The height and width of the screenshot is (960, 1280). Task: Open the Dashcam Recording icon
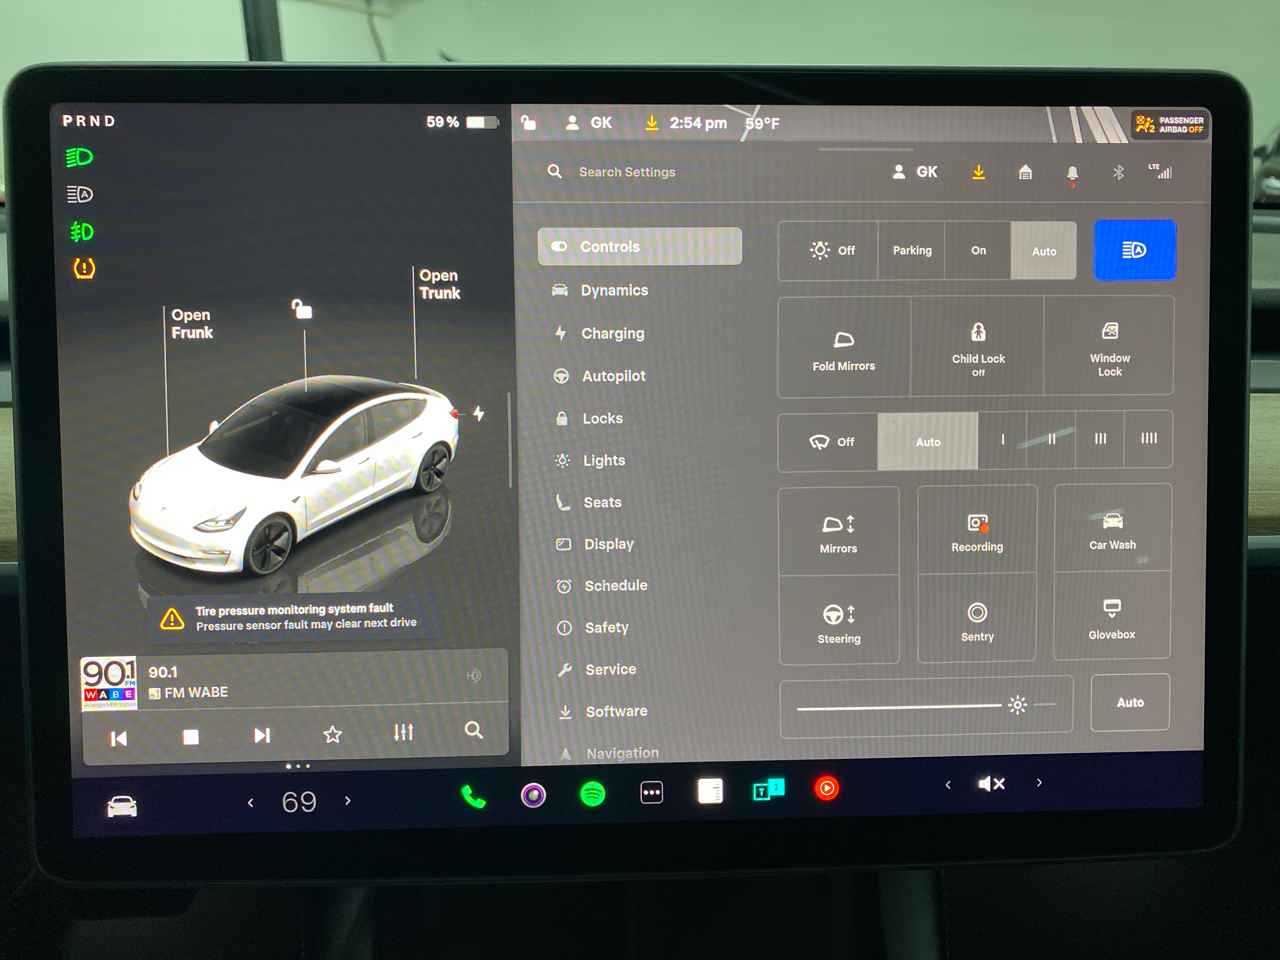(977, 530)
